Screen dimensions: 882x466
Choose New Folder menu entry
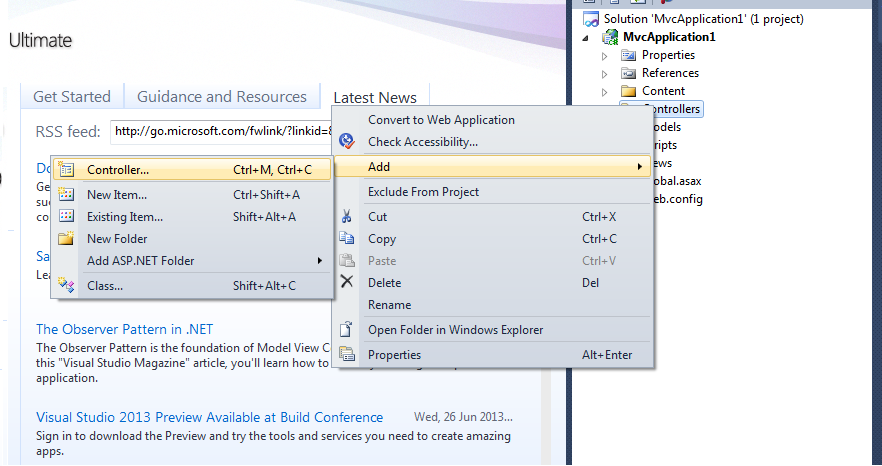(x=192, y=238)
